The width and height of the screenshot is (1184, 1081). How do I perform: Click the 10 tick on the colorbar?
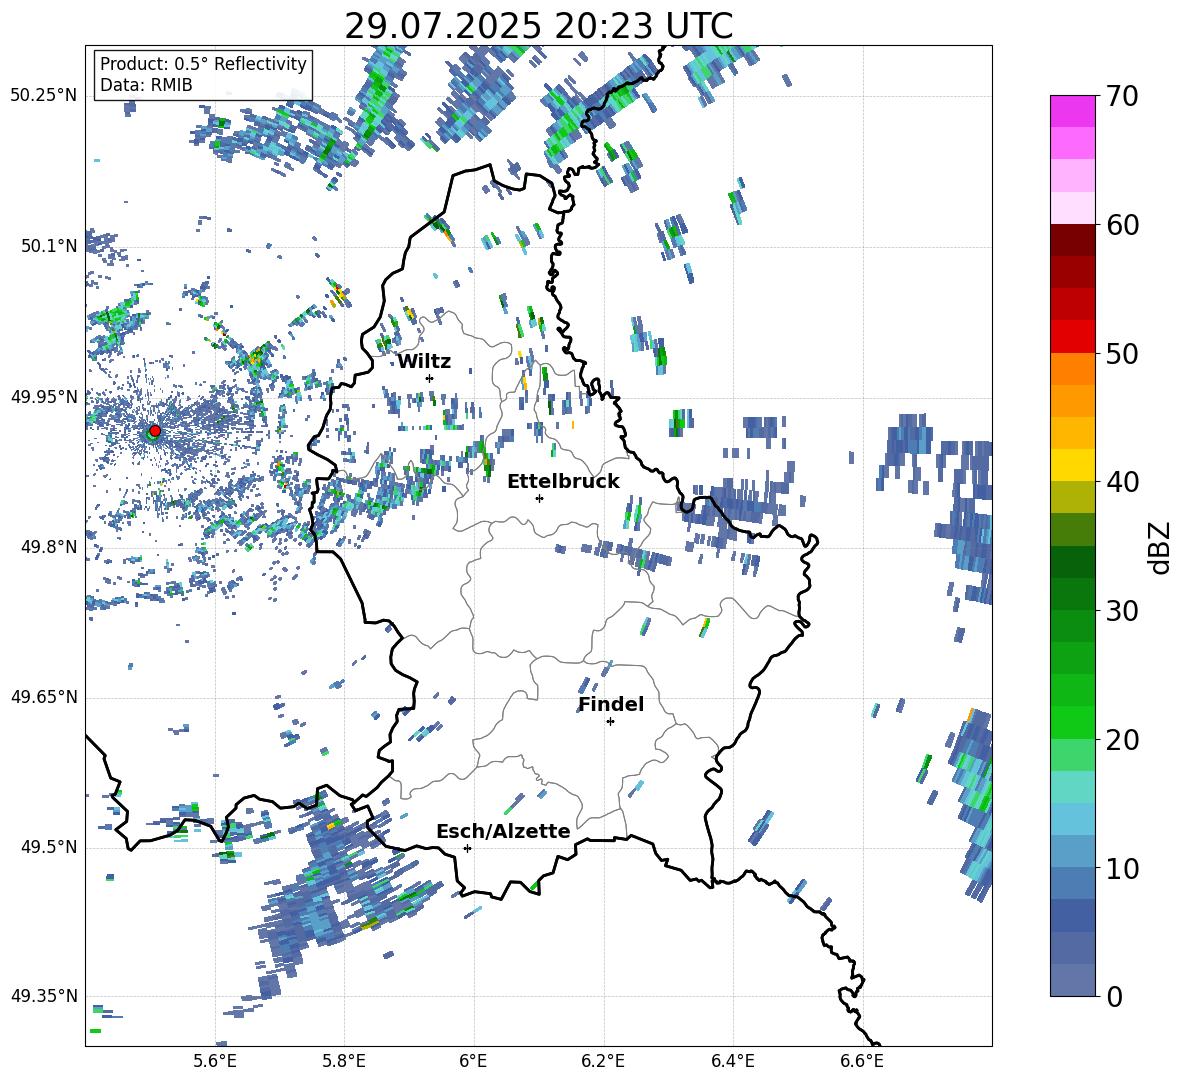(1122, 868)
